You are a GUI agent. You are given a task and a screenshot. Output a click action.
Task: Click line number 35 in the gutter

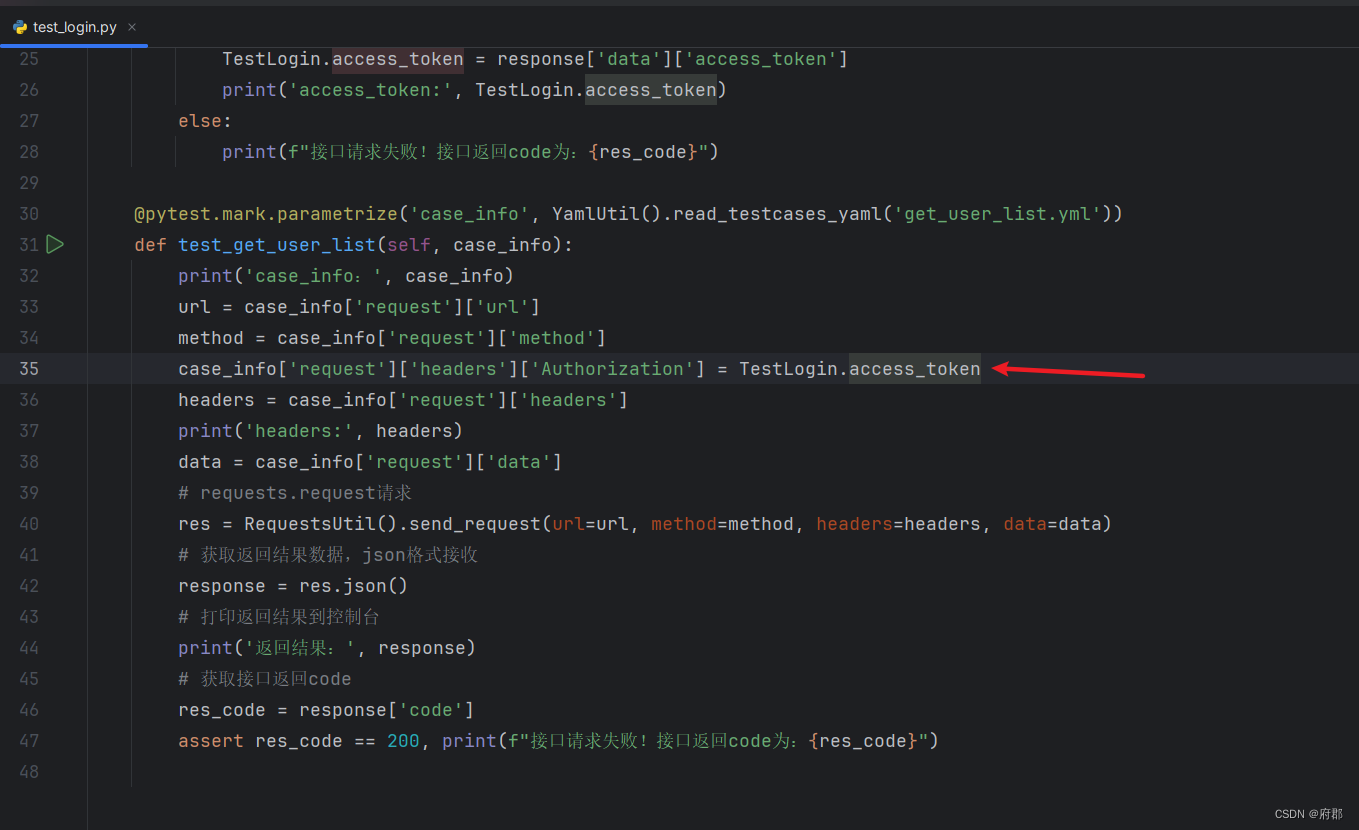pyautogui.click(x=29, y=369)
